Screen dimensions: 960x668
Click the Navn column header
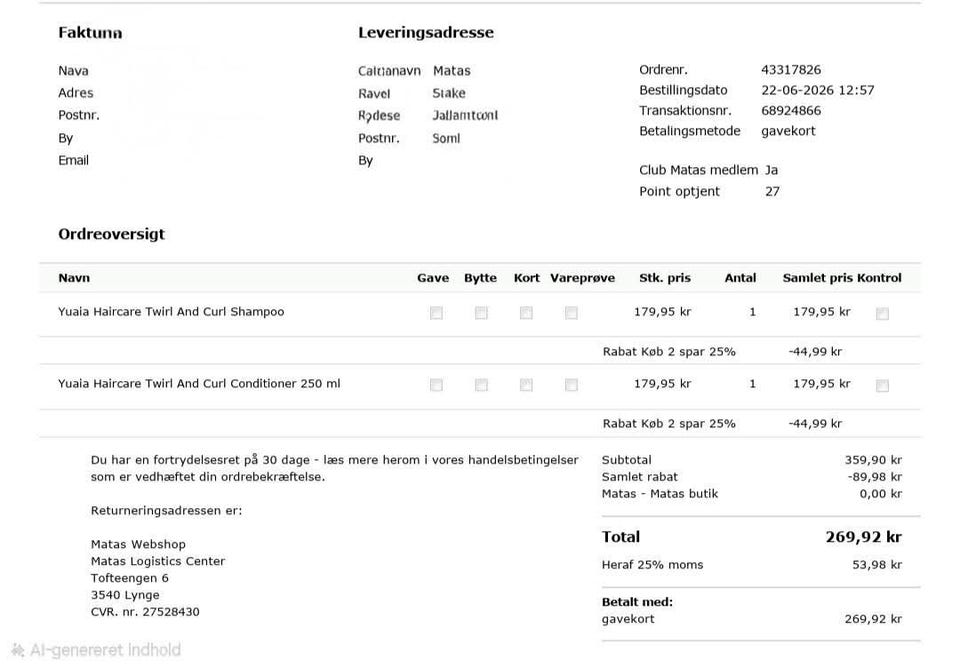[74, 278]
